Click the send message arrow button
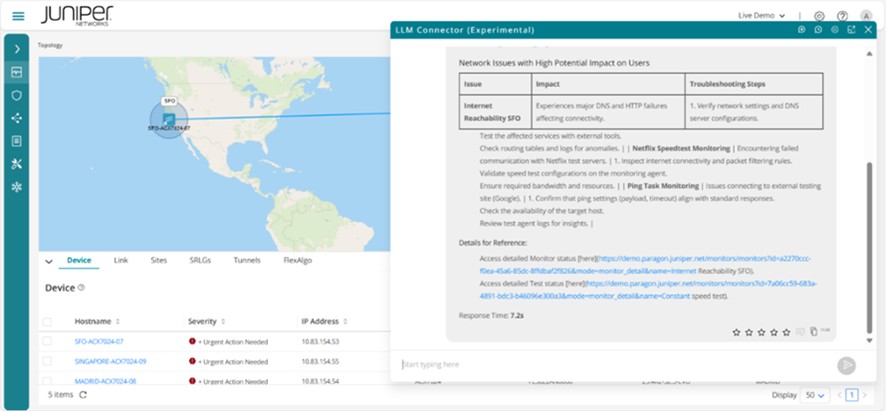 (x=846, y=365)
